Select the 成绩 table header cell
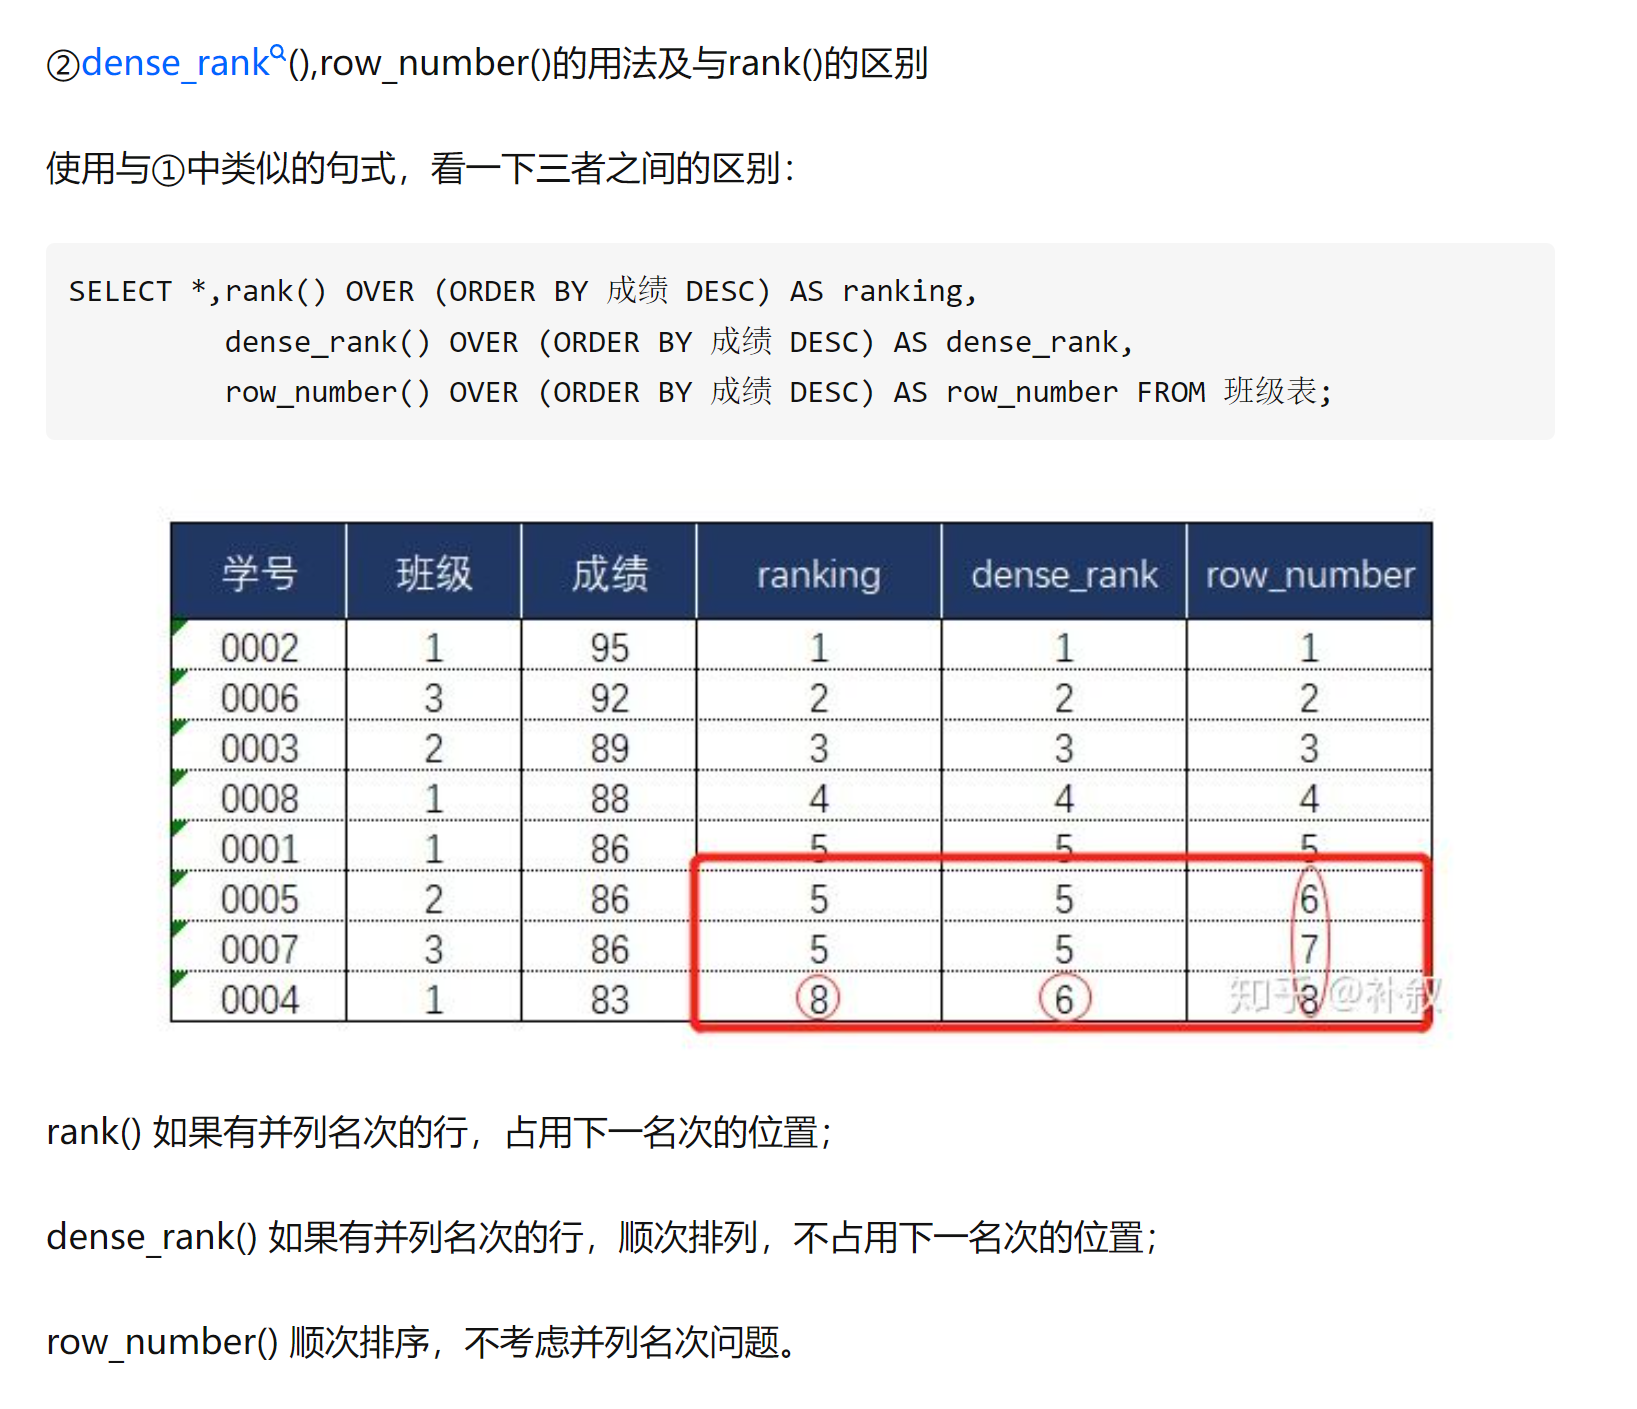This screenshot has width=1637, height=1409. (609, 574)
